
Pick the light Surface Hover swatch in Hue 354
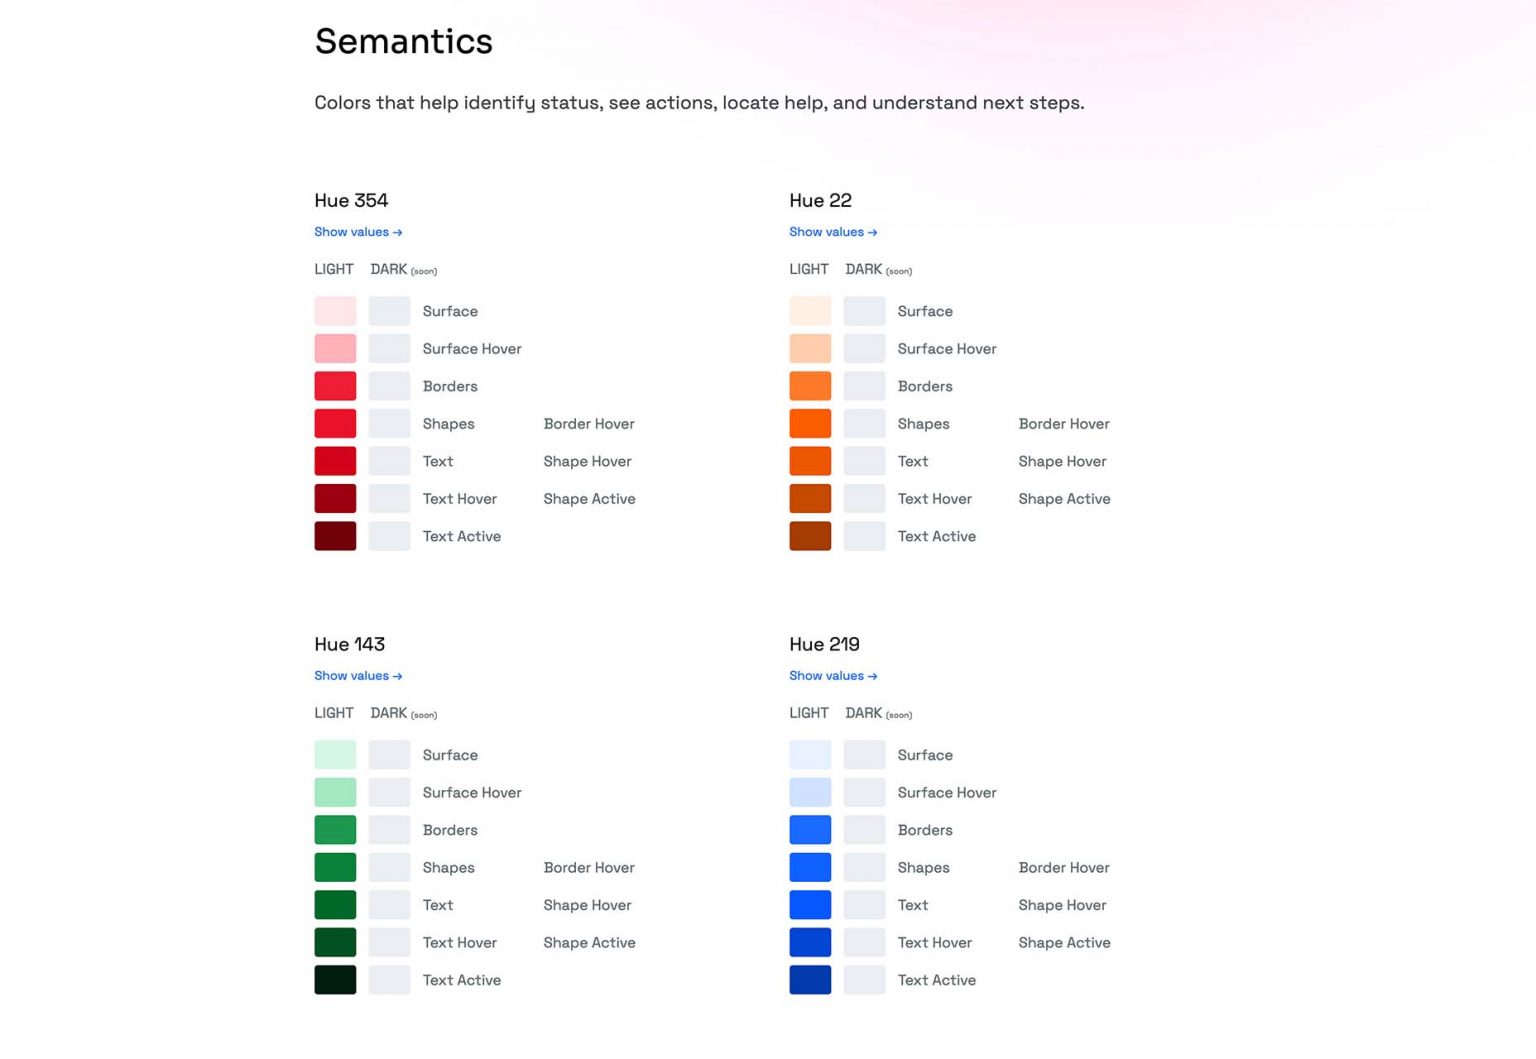[335, 349]
